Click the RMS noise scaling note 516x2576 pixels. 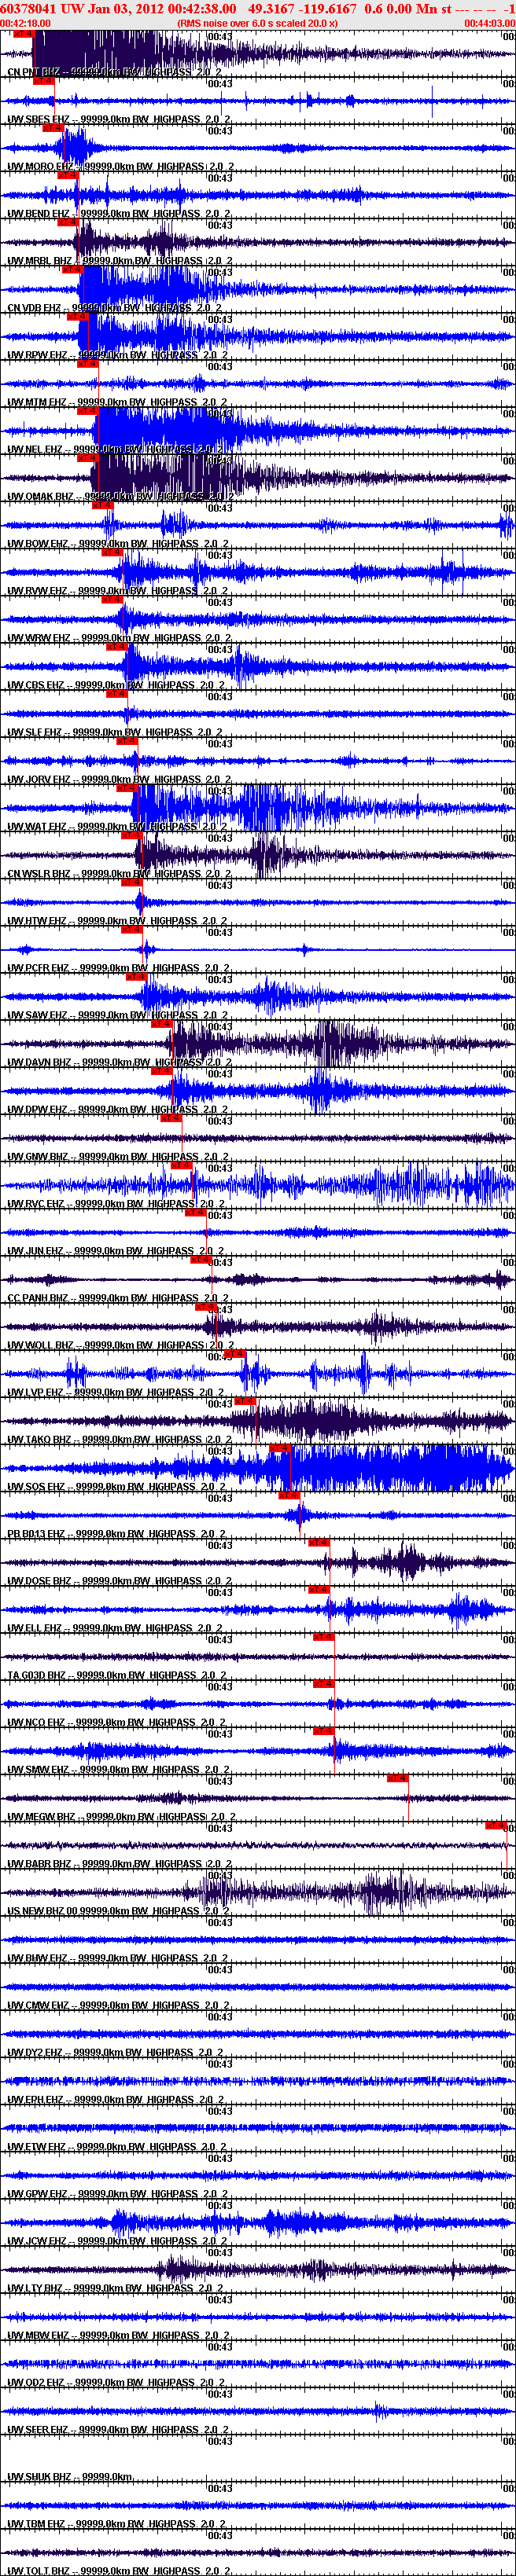tap(257, 23)
